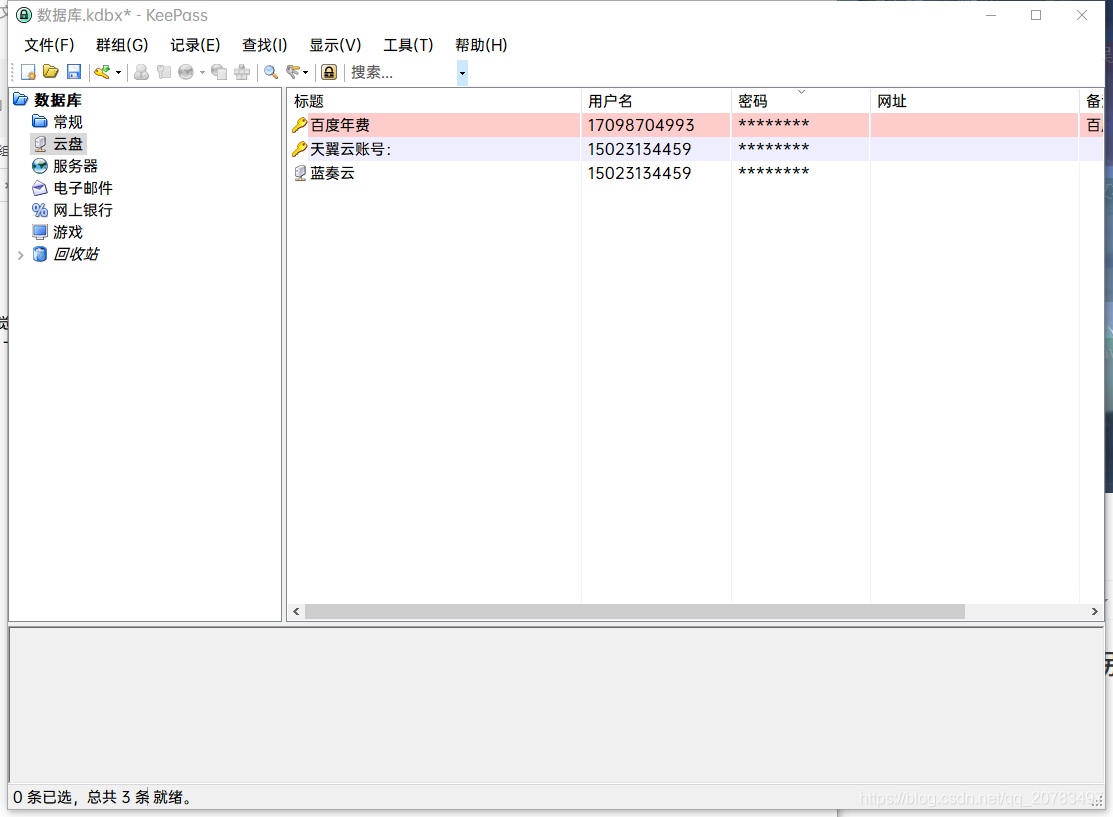Click the Copy User Name toolbar icon
The width and height of the screenshot is (1113, 817).
click(141, 72)
